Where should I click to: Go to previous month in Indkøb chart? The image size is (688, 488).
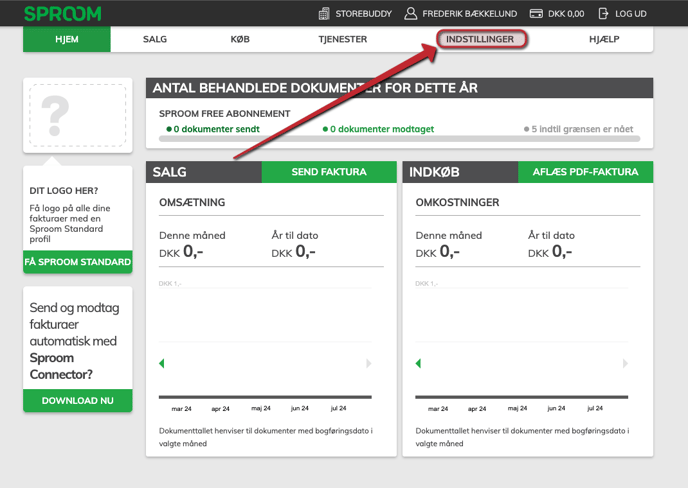coord(418,363)
